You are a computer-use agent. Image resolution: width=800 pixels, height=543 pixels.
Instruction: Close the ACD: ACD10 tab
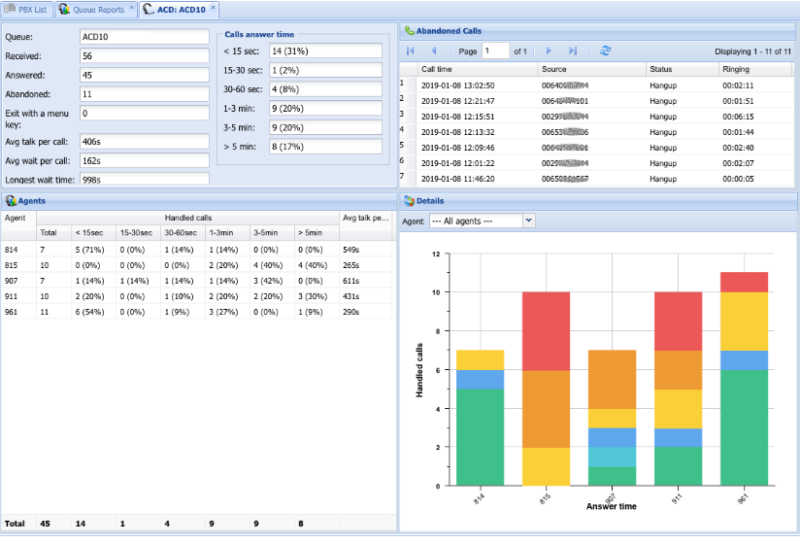[212, 8]
